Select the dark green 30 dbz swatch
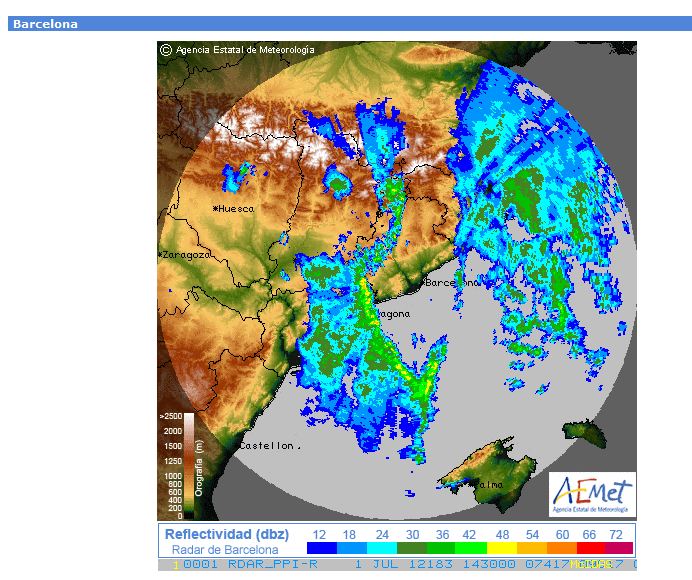 click(x=412, y=549)
